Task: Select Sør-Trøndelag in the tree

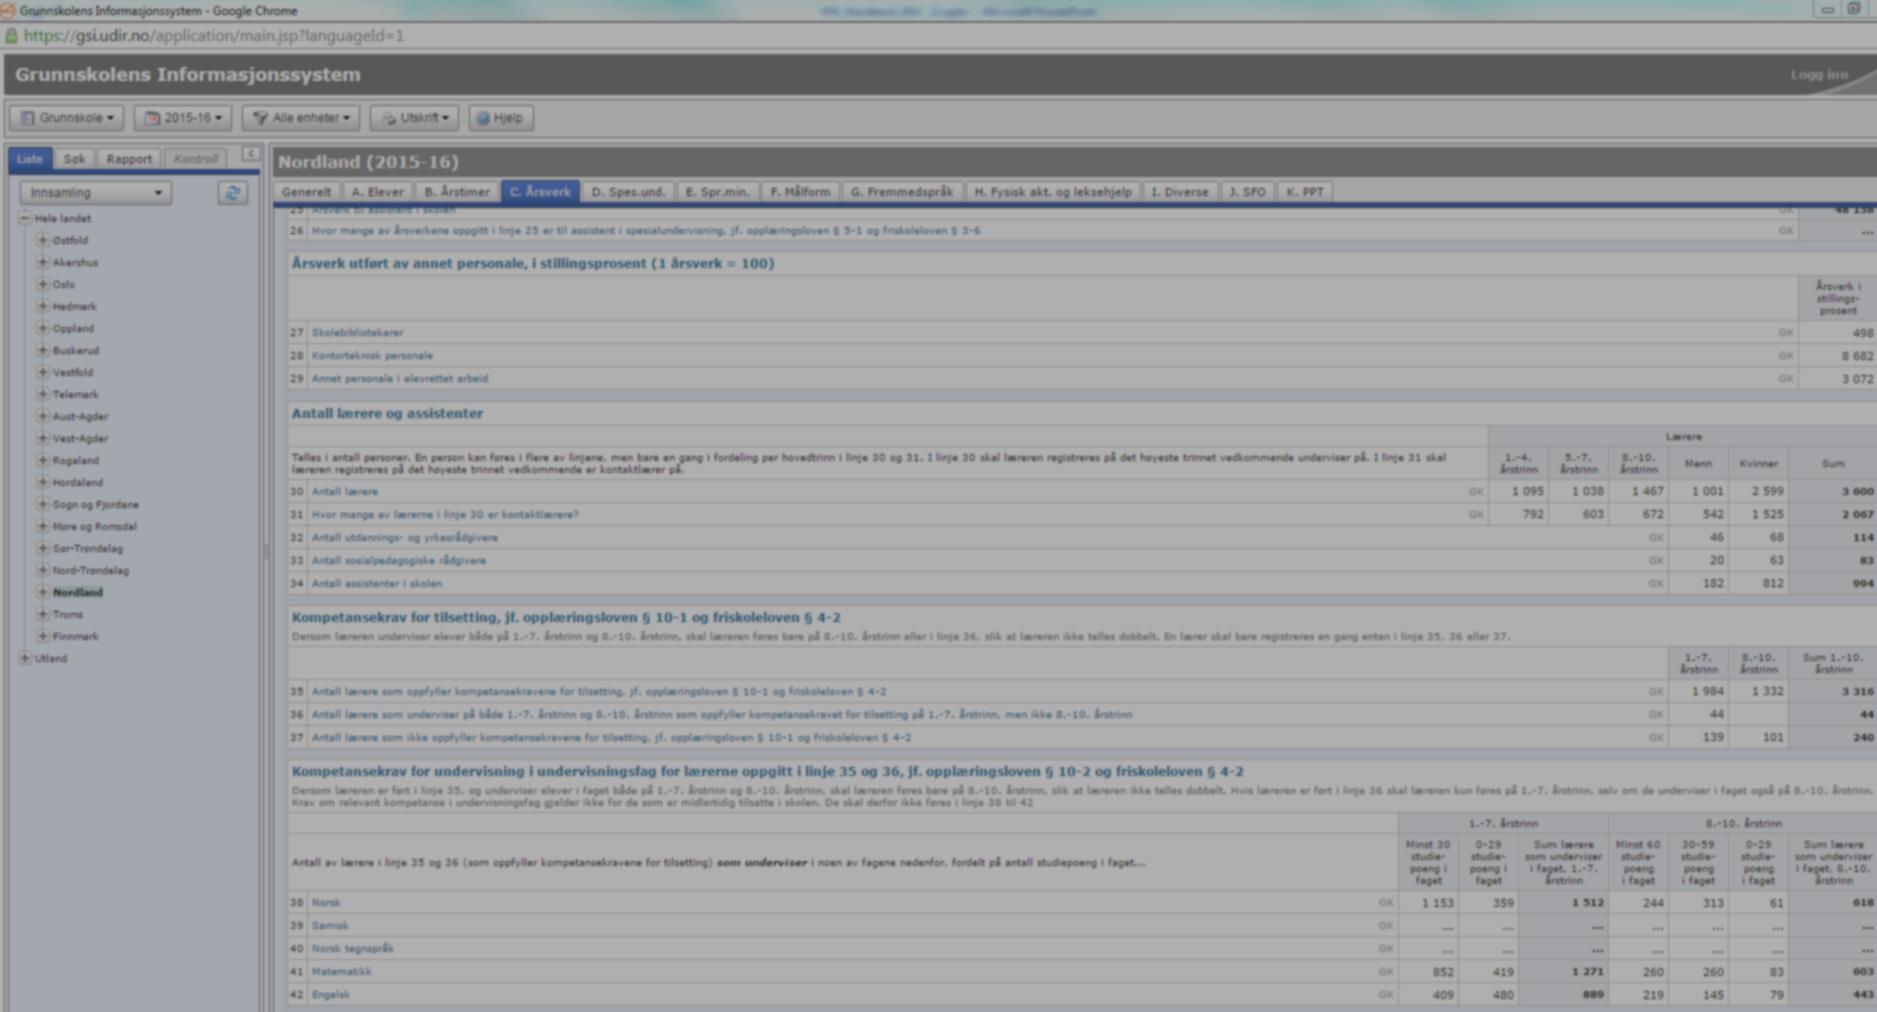Action: (87, 548)
